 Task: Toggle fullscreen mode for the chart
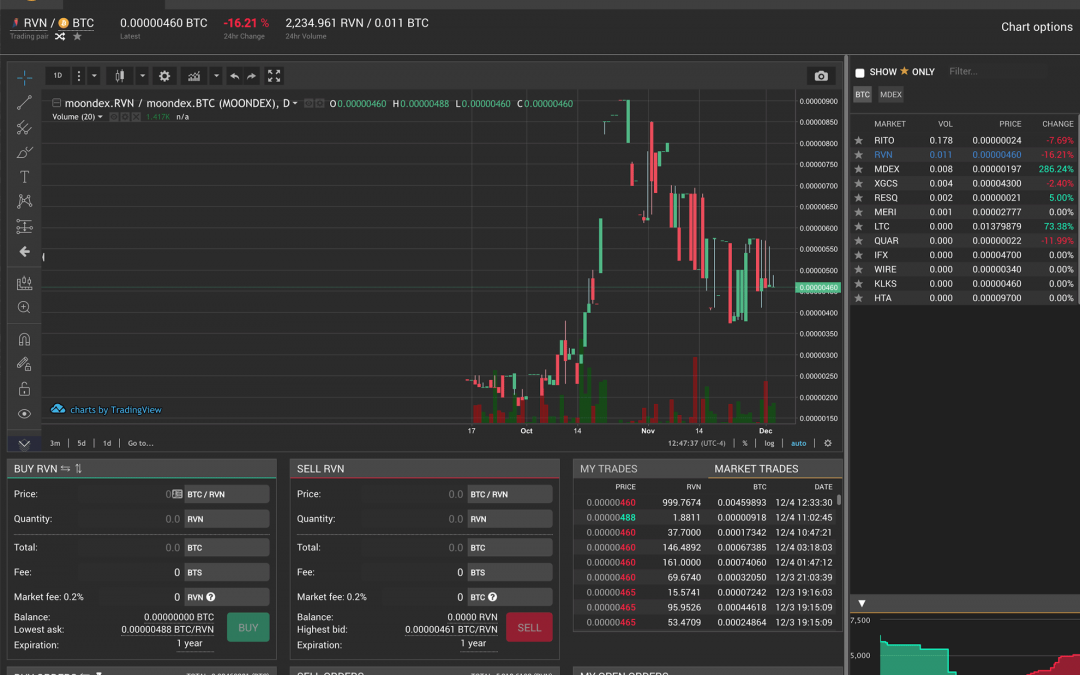point(274,76)
